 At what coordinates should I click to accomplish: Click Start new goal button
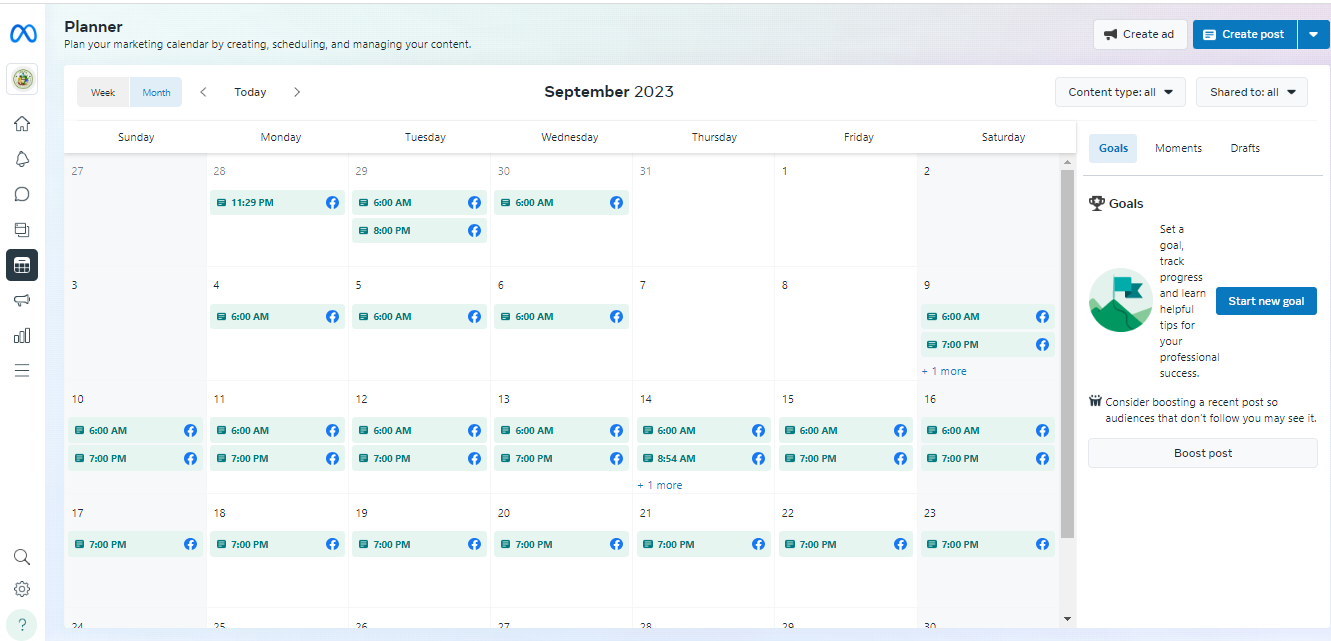point(1266,301)
